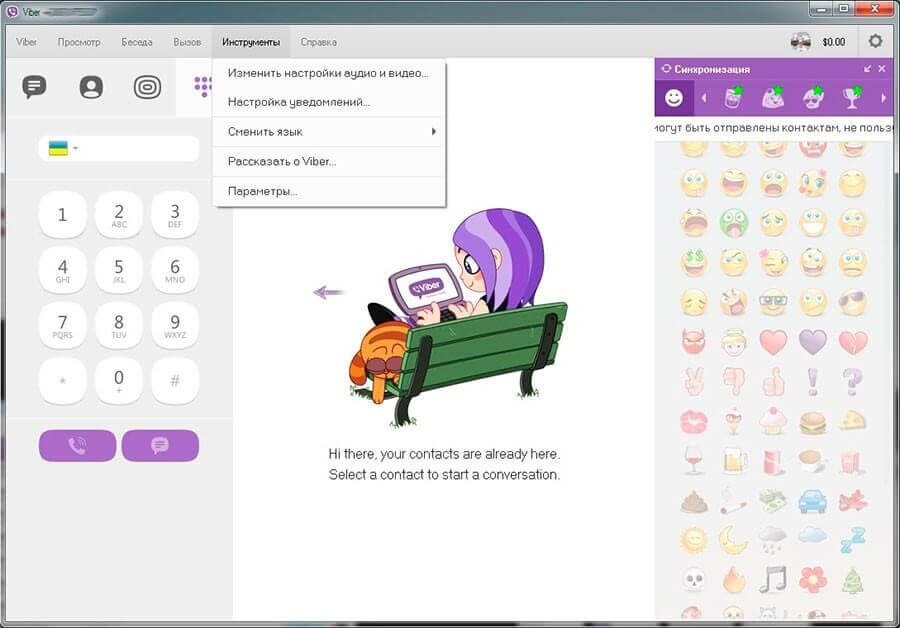Open the Viber menu
Screen dimensions: 900x628
tap(26, 42)
